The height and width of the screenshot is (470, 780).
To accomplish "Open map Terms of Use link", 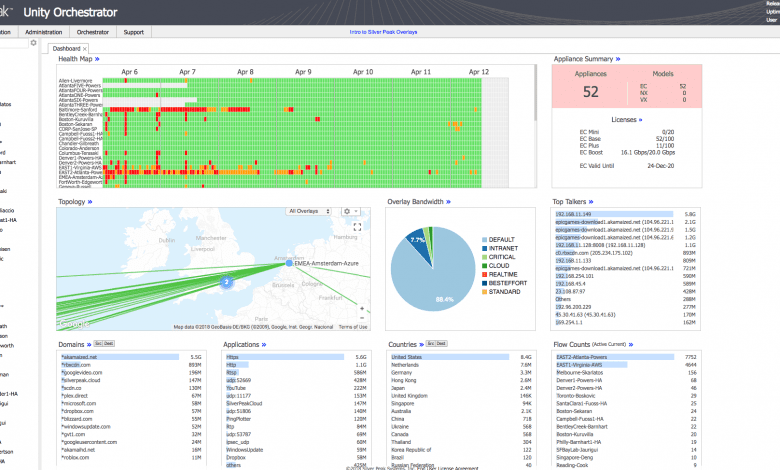I will [353, 327].
